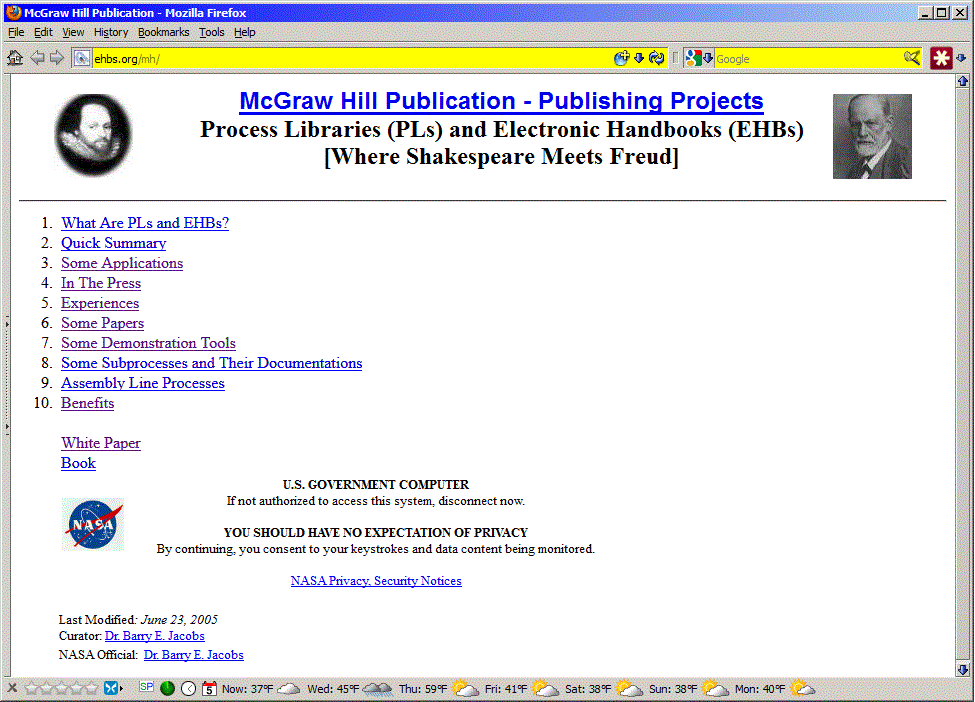Screen dimensions: 975x702
Task: Click the Sun 38°F weather icon
Action: [x=715, y=688]
